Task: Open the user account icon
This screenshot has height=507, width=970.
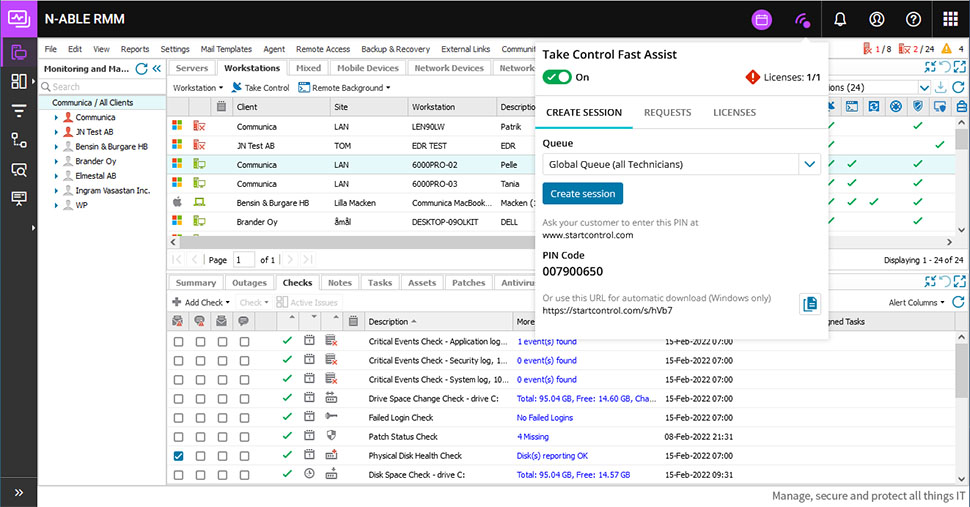Action: click(877, 19)
